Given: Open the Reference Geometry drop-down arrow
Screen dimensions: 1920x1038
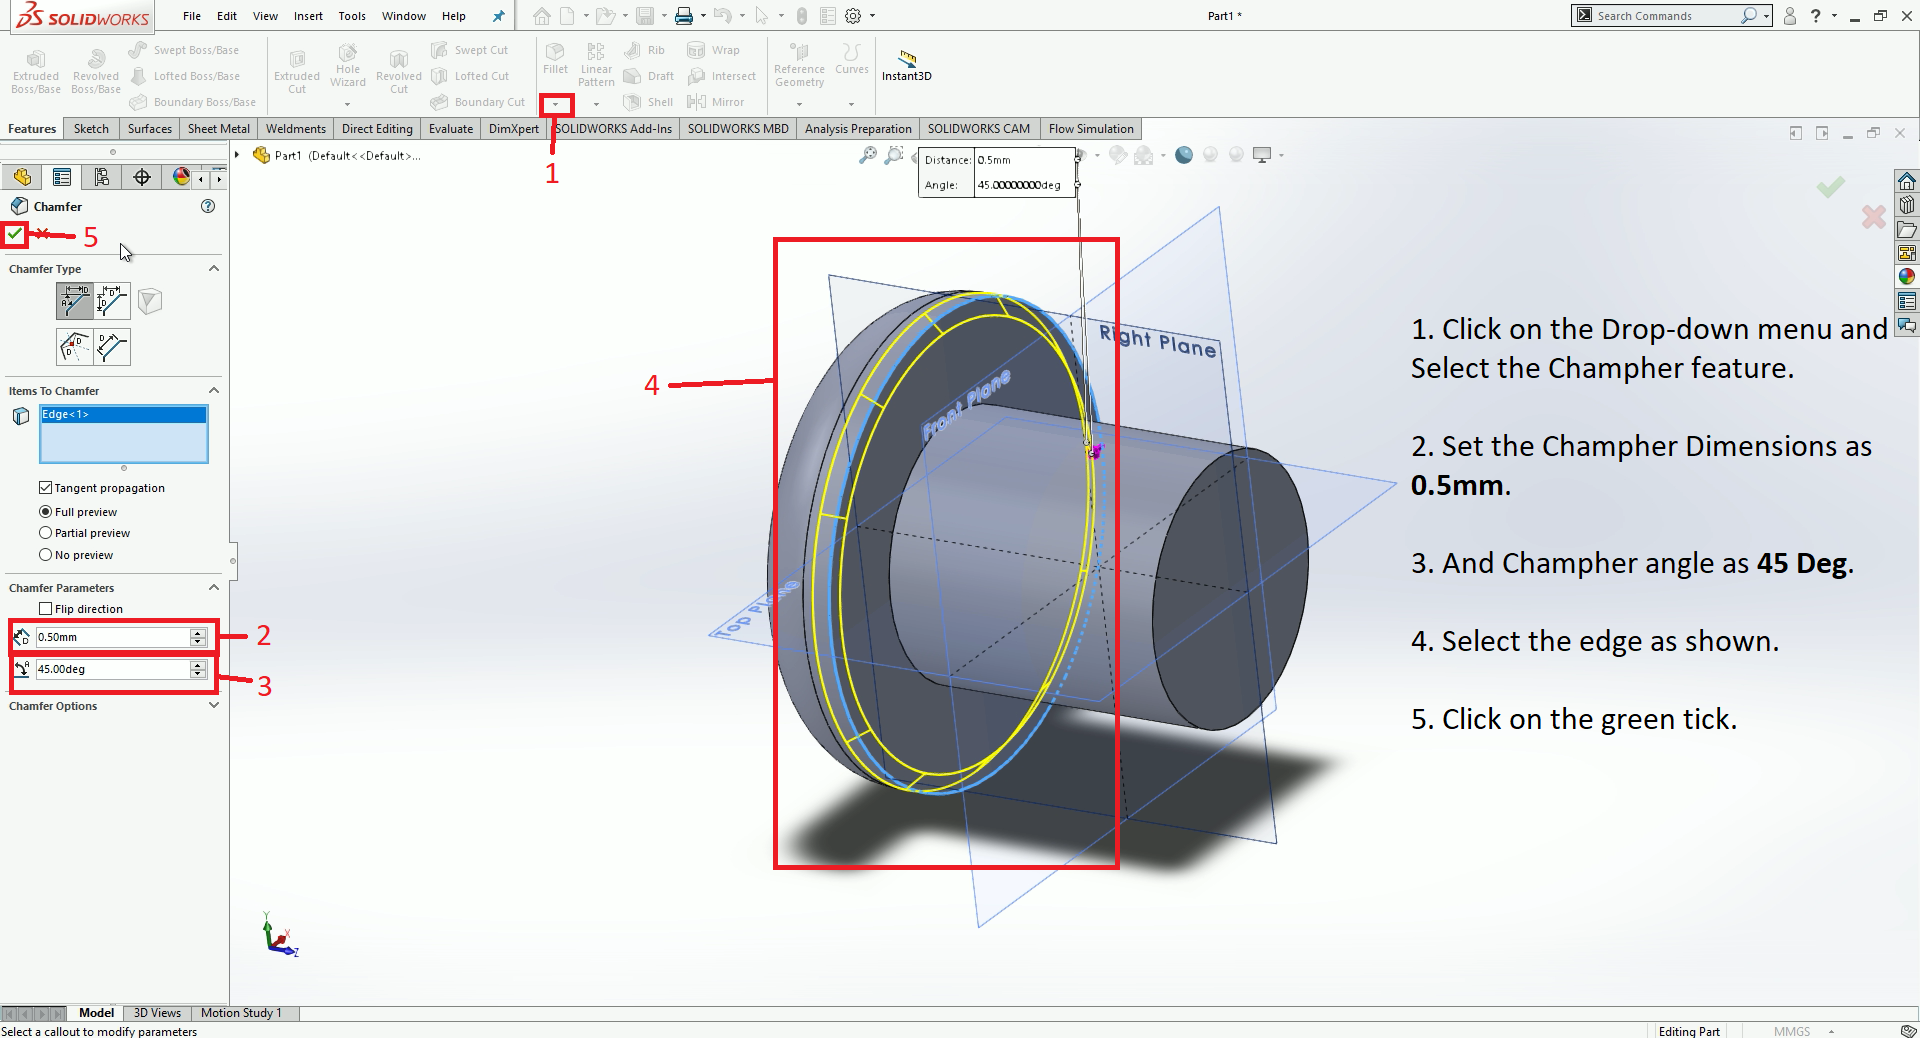Looking at the screenshot, I should pyautogui.click(x=799, y=104).
